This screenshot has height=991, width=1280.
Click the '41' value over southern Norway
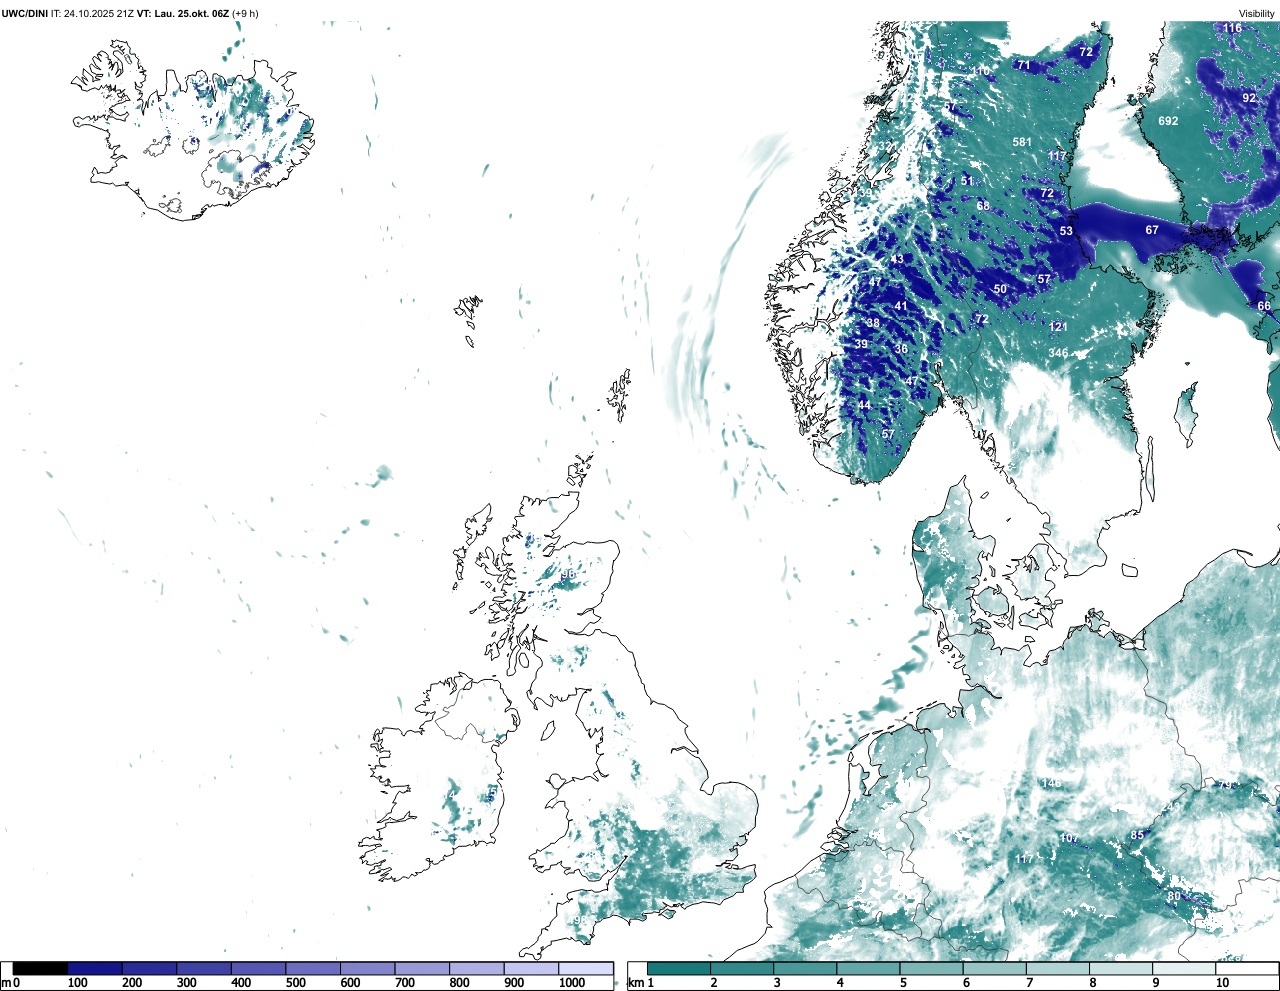tap(901, 307)
